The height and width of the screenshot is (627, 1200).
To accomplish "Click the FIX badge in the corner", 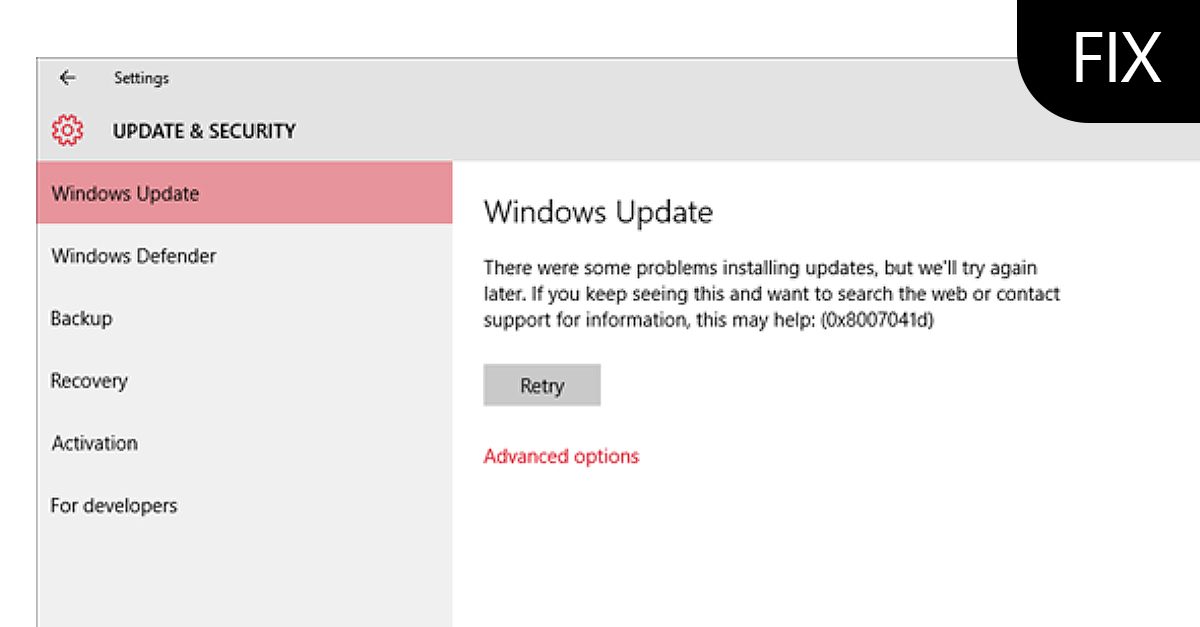I will (x=1116, y=58).
